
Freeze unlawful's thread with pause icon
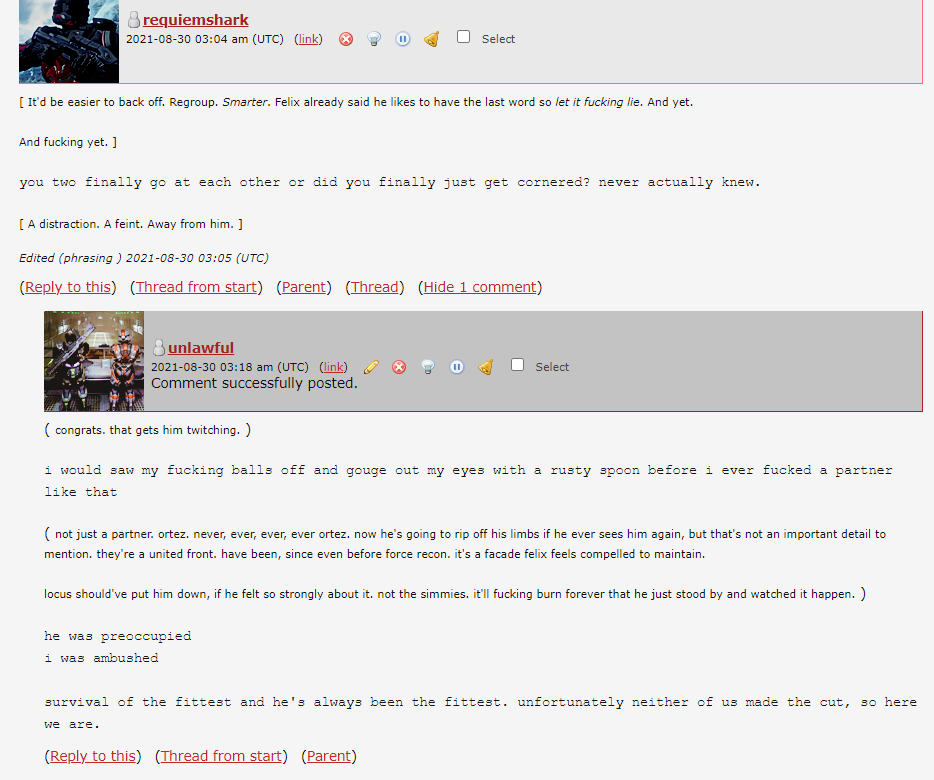457,367
